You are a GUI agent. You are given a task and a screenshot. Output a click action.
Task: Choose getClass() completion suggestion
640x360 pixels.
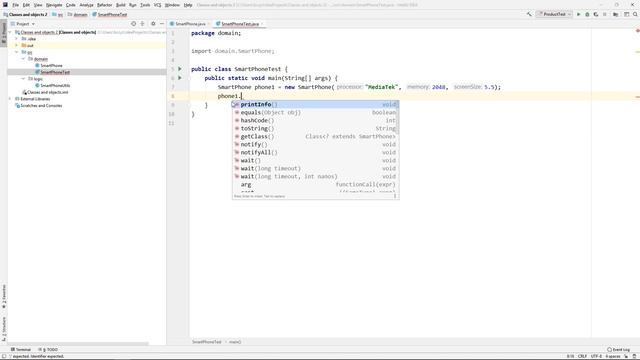point(315,136)
